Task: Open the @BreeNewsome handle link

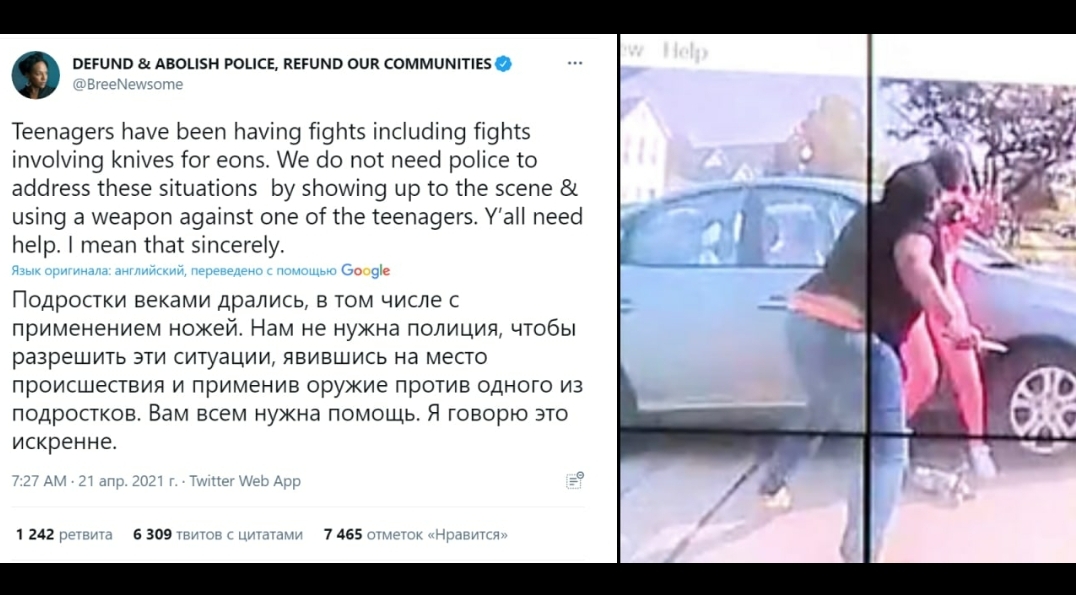Action: 128,84
